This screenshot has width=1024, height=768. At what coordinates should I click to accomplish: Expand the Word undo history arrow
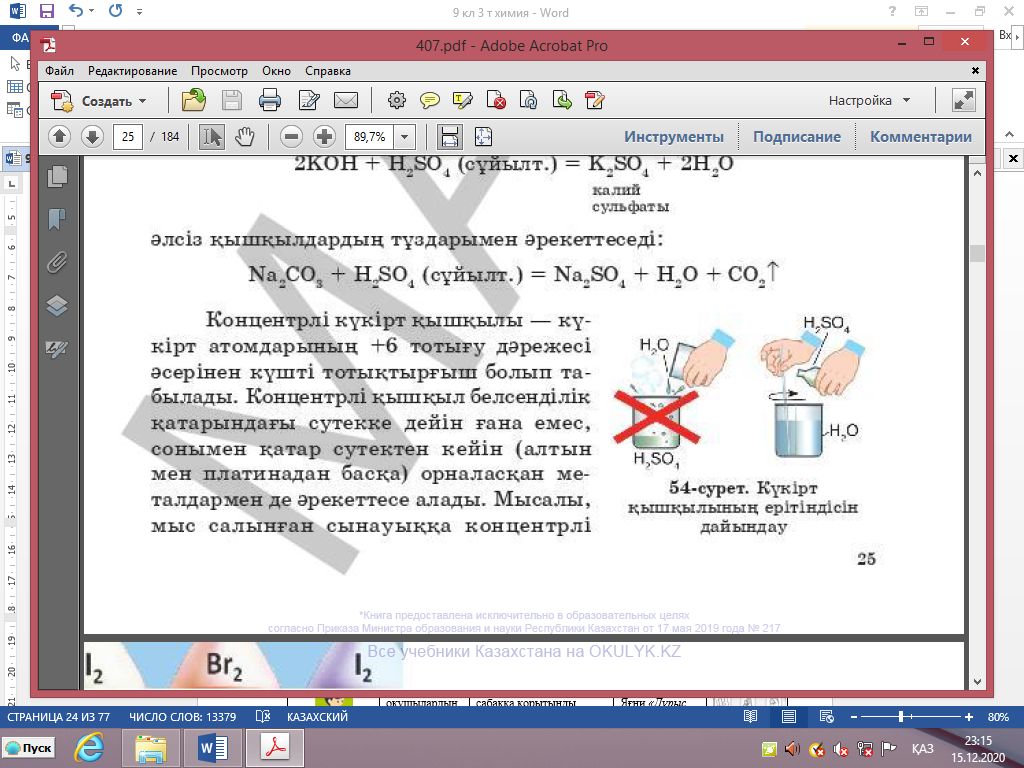click(x=91, y=11)
